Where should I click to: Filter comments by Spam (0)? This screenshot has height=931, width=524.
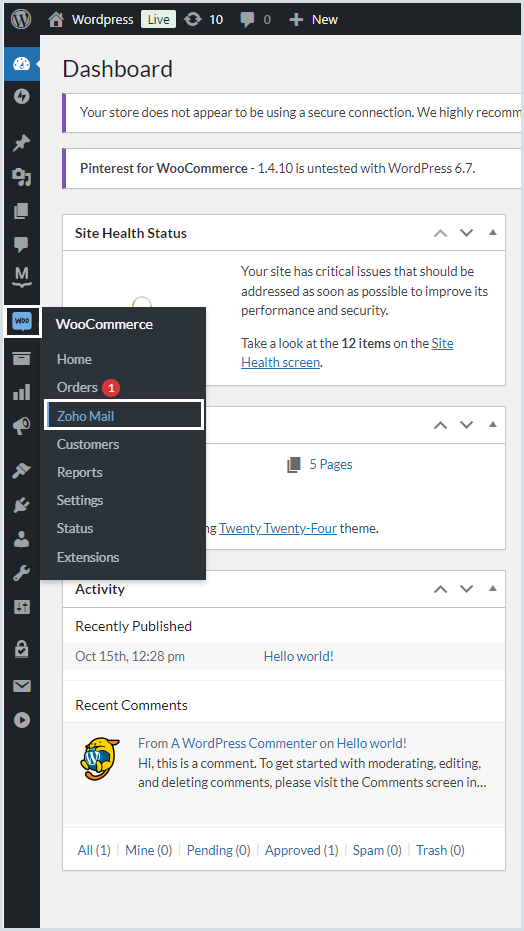point(377,850)
